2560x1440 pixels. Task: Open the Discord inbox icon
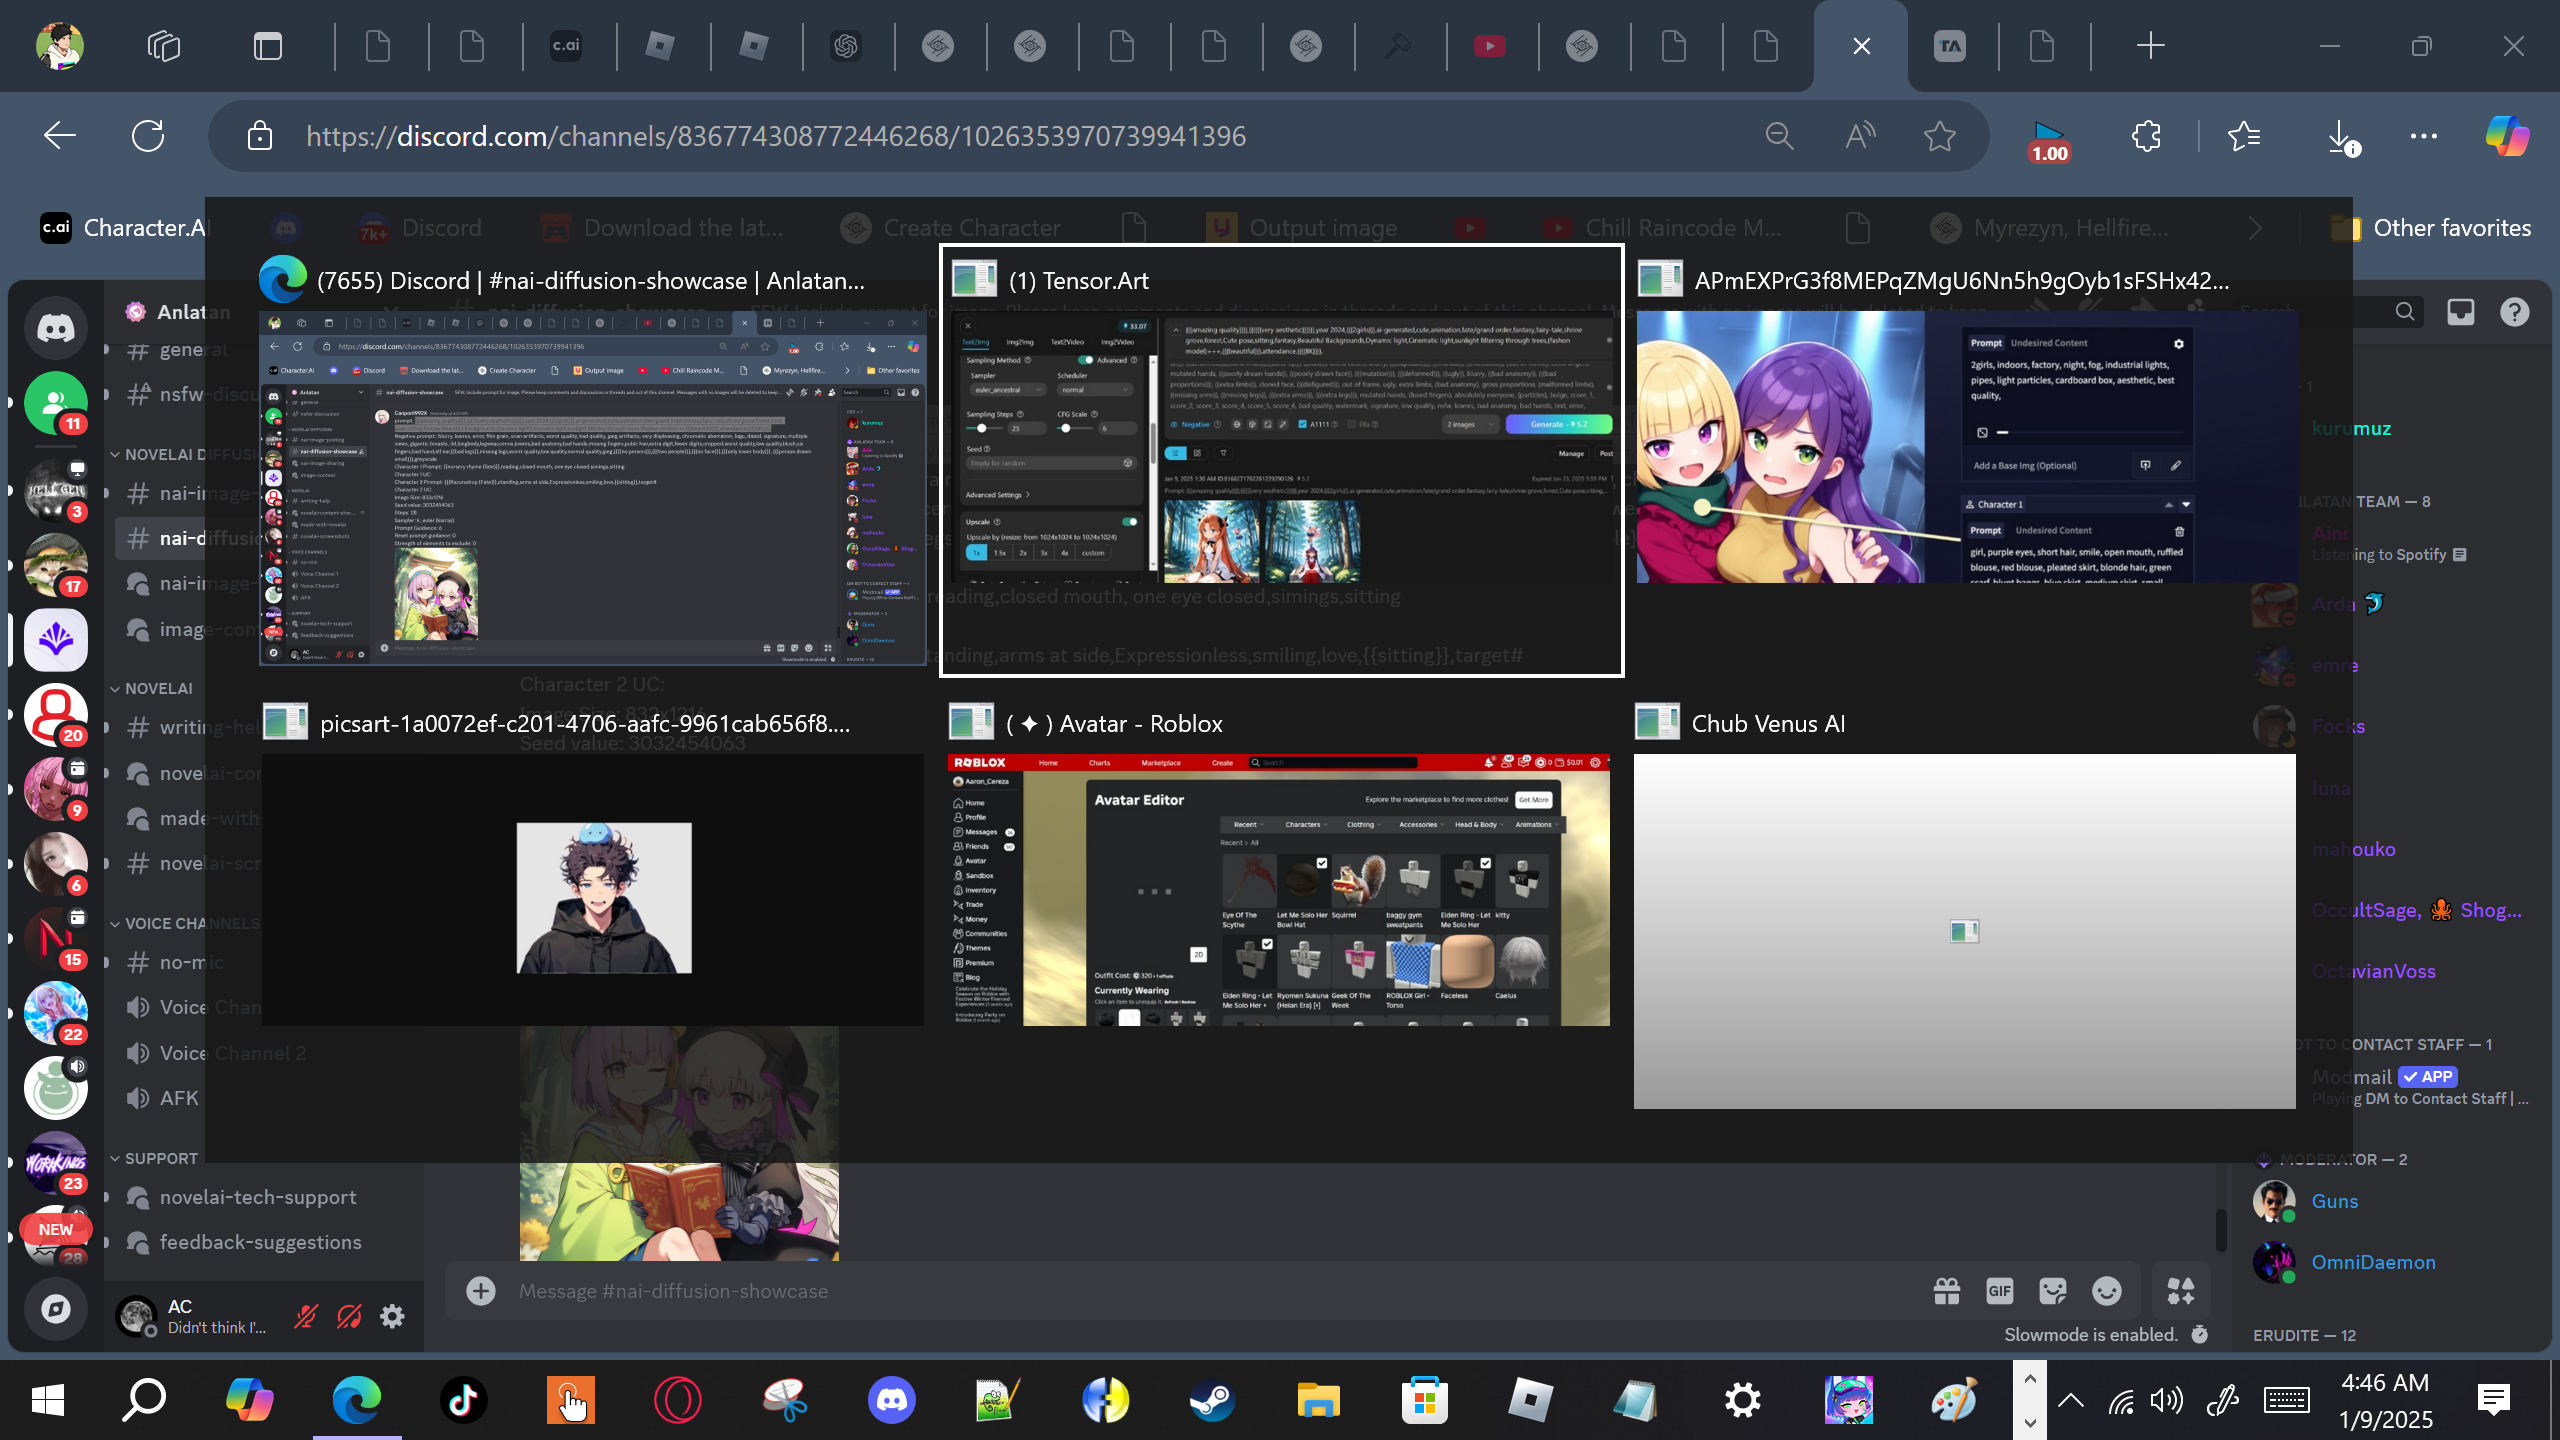tap(2460, 312)
